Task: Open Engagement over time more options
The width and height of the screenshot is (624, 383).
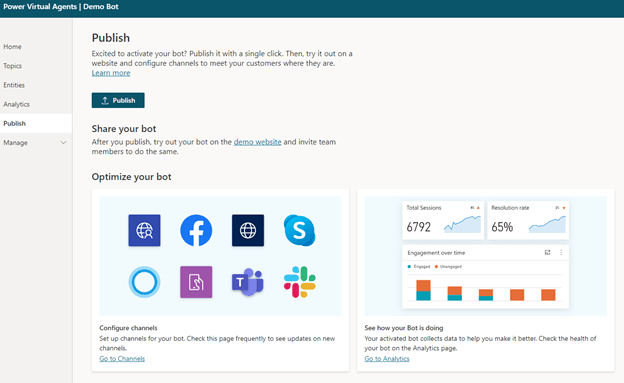Action: pyautogui.click(x=561, y=252)
